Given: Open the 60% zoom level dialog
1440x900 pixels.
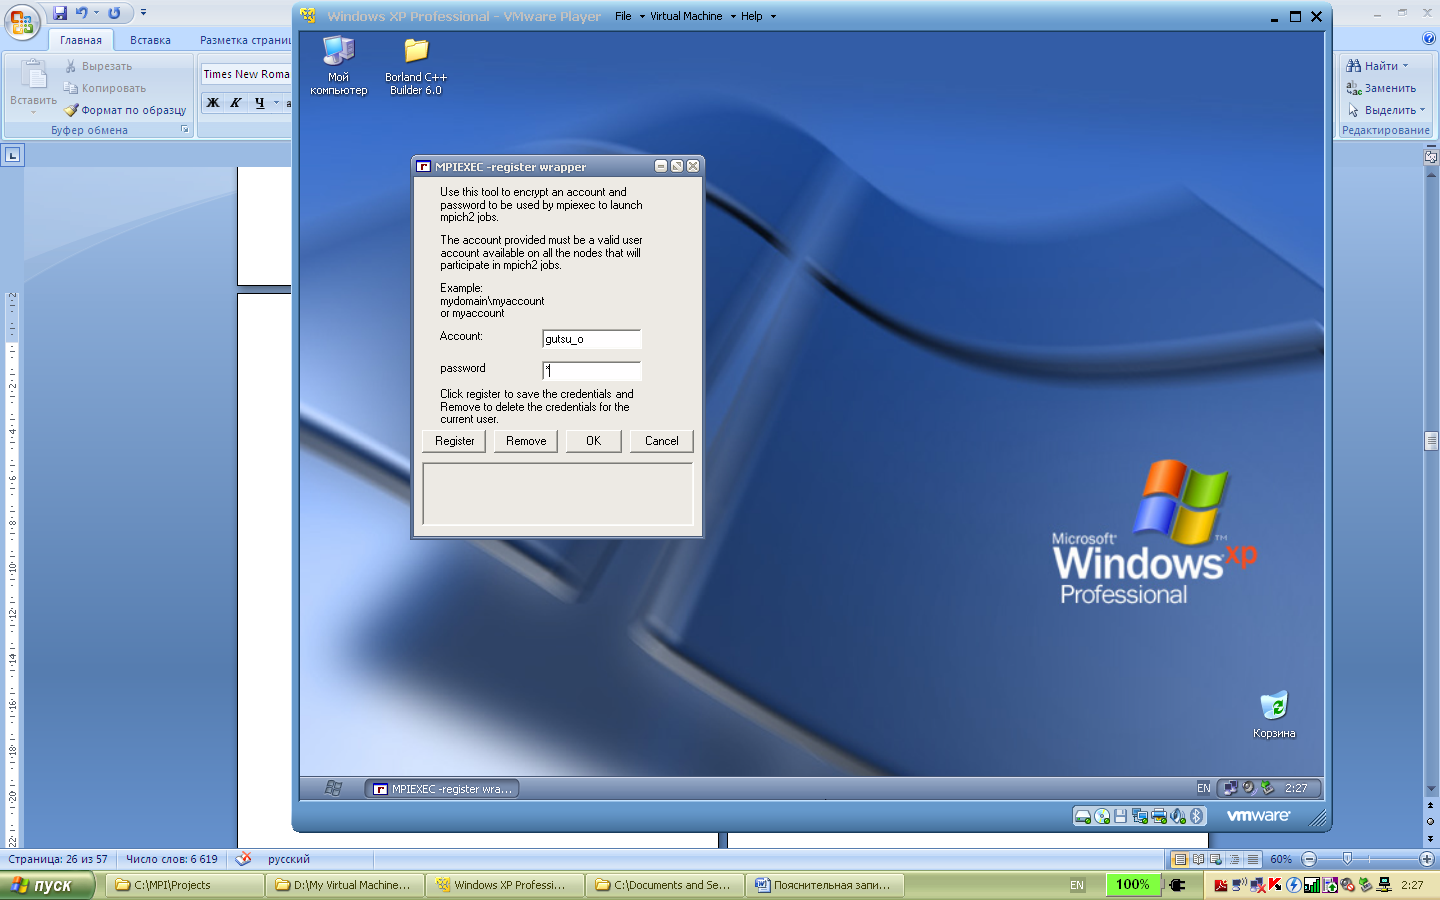Looking at the screenshot, I should (1281, 859).
